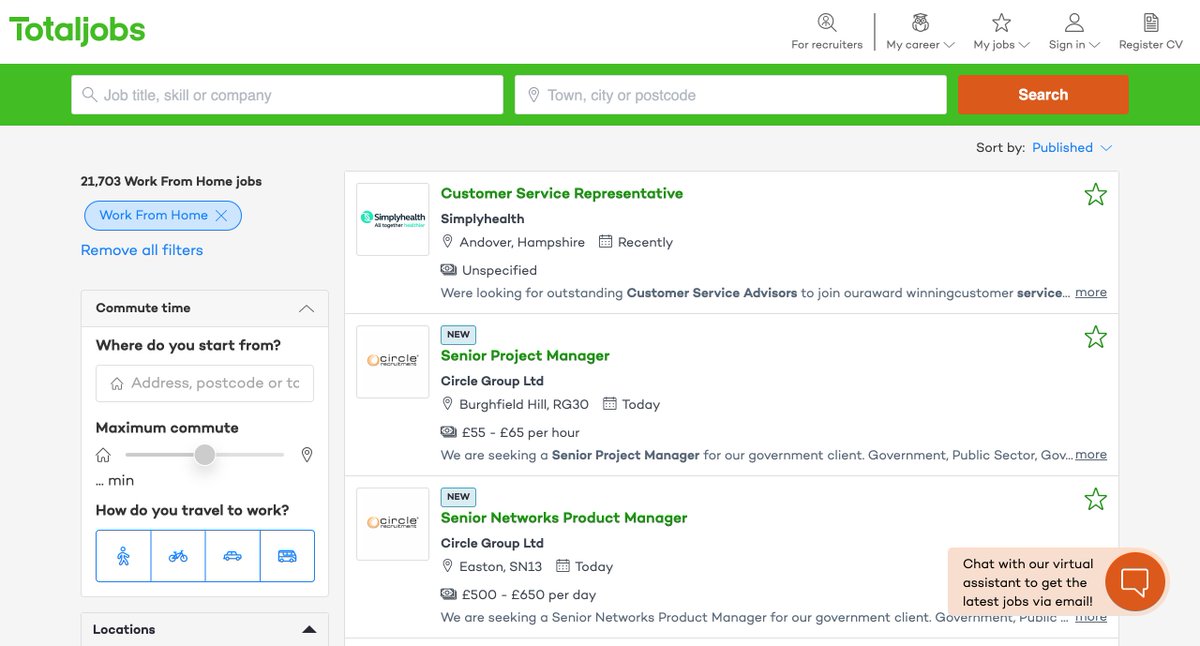1200x646 pixels.
Task: Click more on Senior Project Manager description
Action: pyautogui.click(x=1091, y=455)
